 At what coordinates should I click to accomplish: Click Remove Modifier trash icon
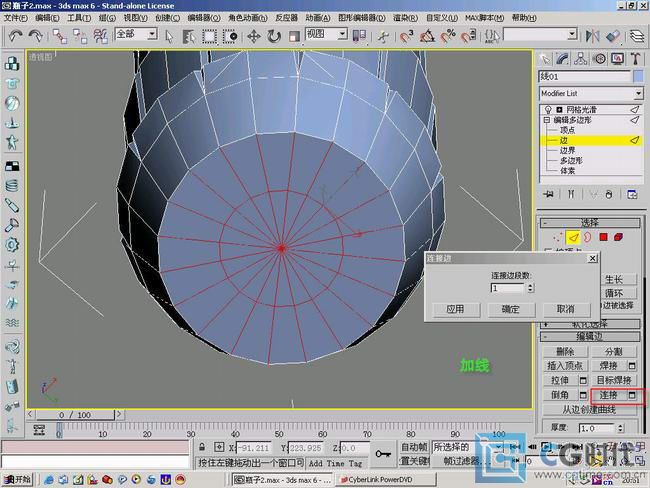609,194
